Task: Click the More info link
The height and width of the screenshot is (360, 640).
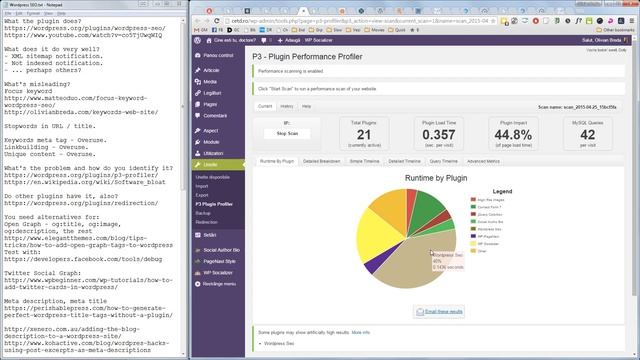Action: [x=360, y=333]
